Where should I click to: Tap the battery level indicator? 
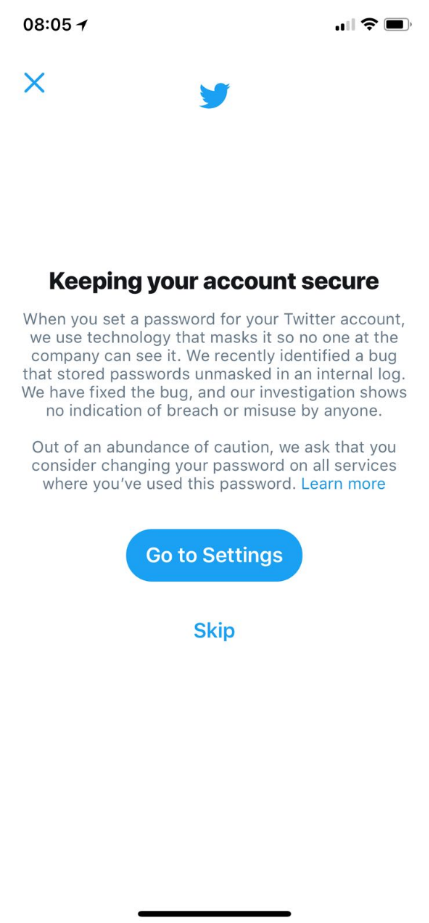tap(398, 25)
